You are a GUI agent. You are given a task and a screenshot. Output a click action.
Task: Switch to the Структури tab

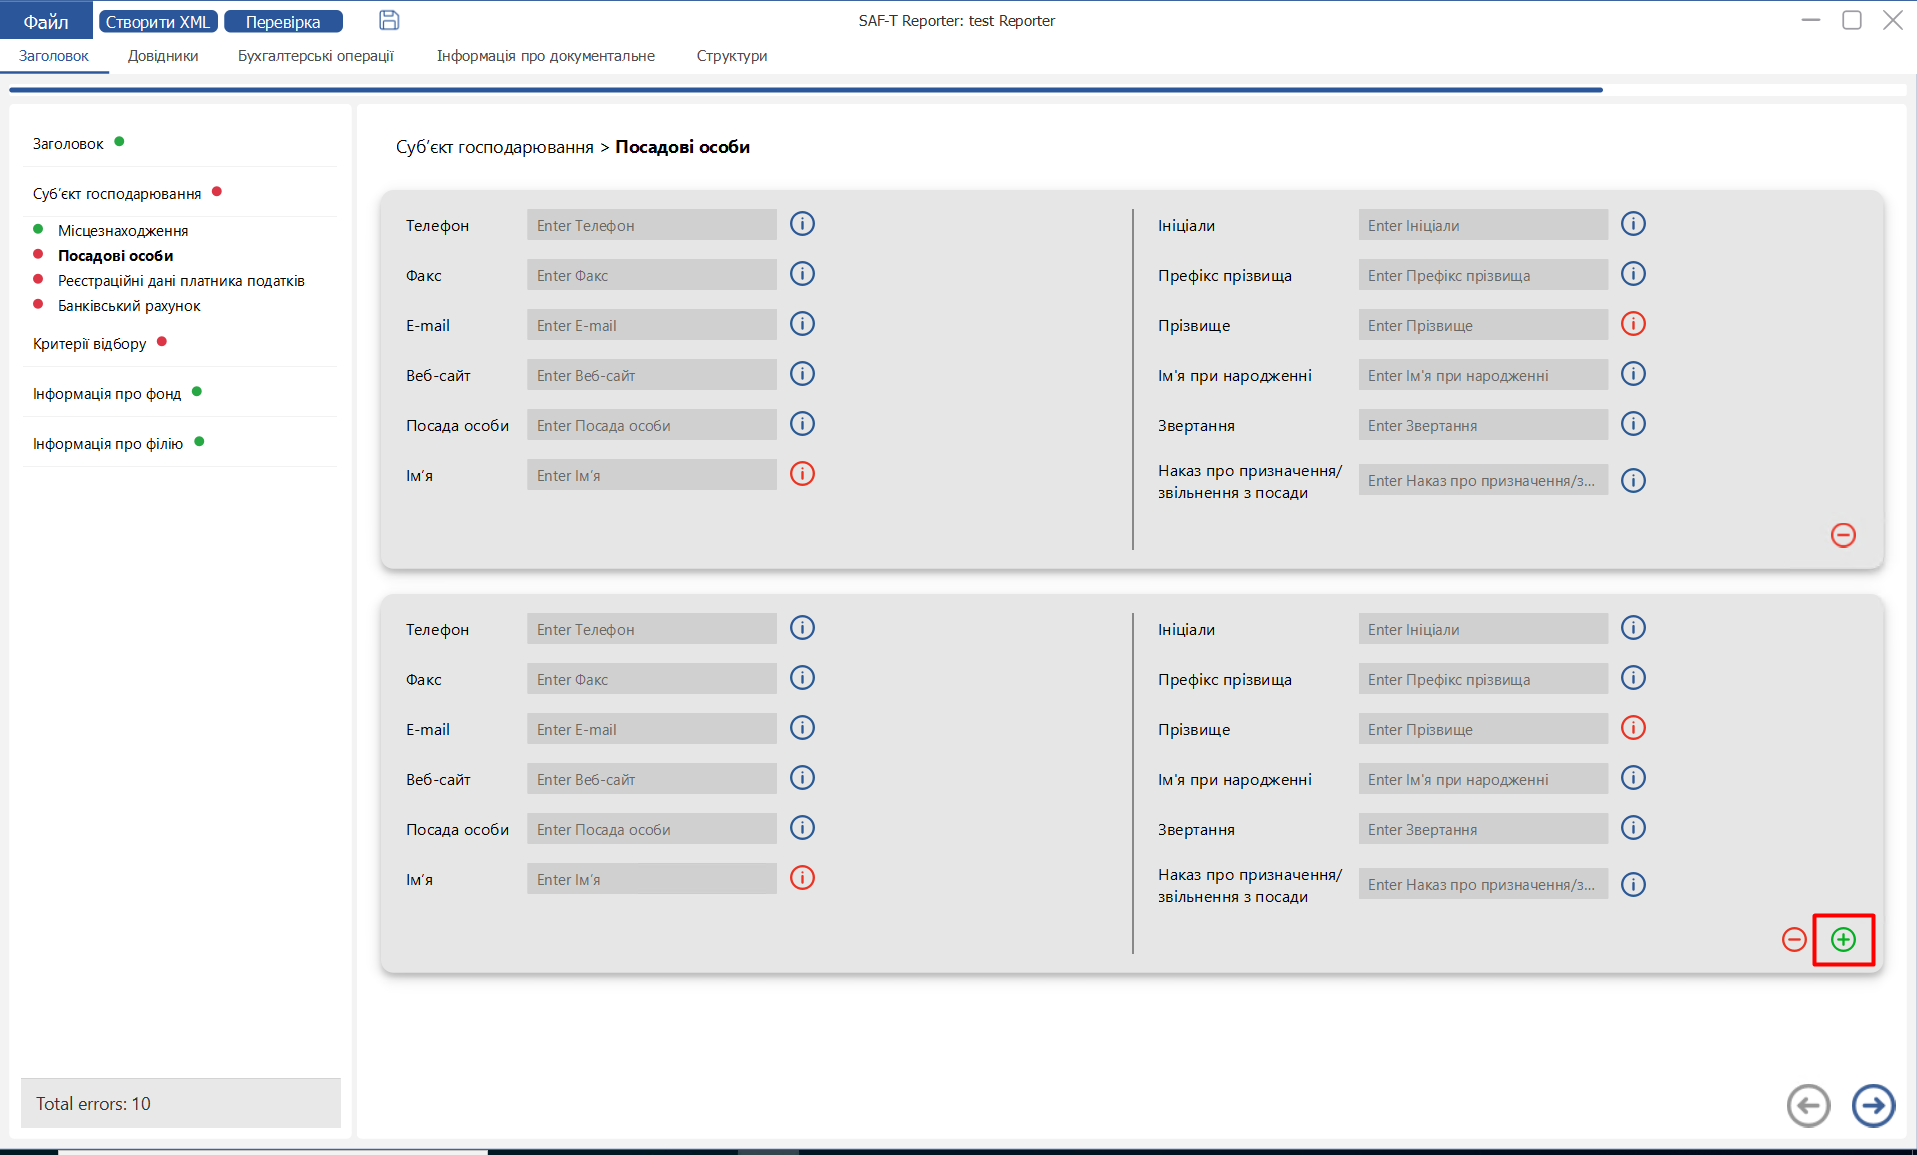tap(732, 56)
